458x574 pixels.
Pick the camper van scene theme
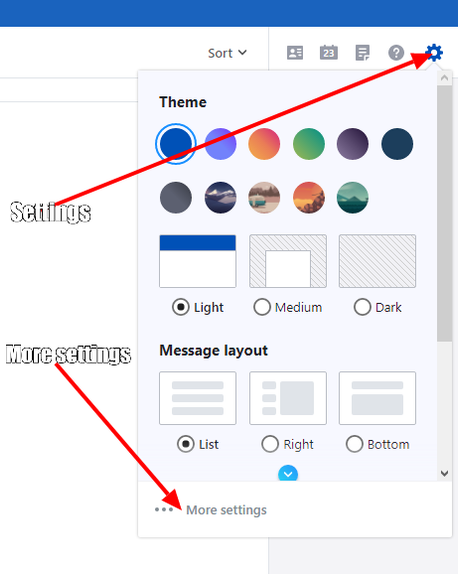pos(264,198)
